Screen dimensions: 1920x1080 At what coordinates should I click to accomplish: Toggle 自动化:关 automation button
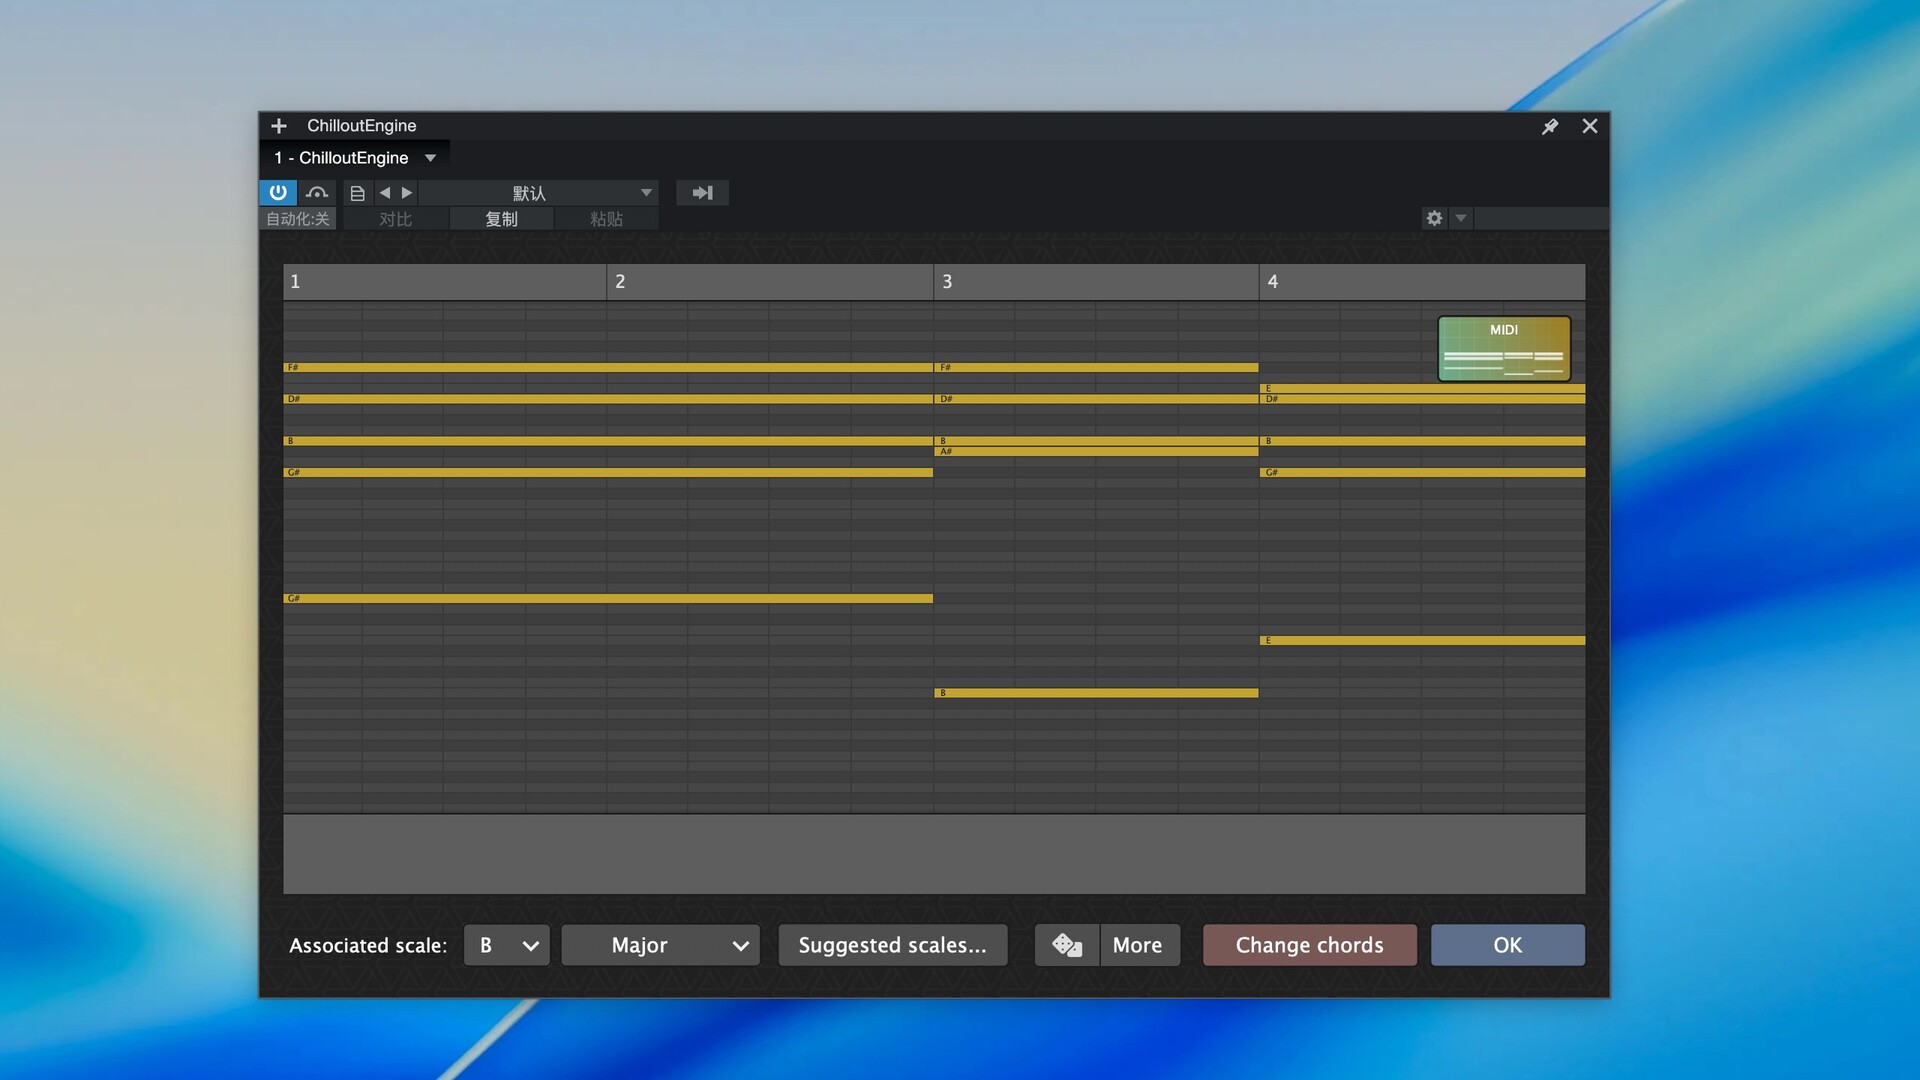298,219
